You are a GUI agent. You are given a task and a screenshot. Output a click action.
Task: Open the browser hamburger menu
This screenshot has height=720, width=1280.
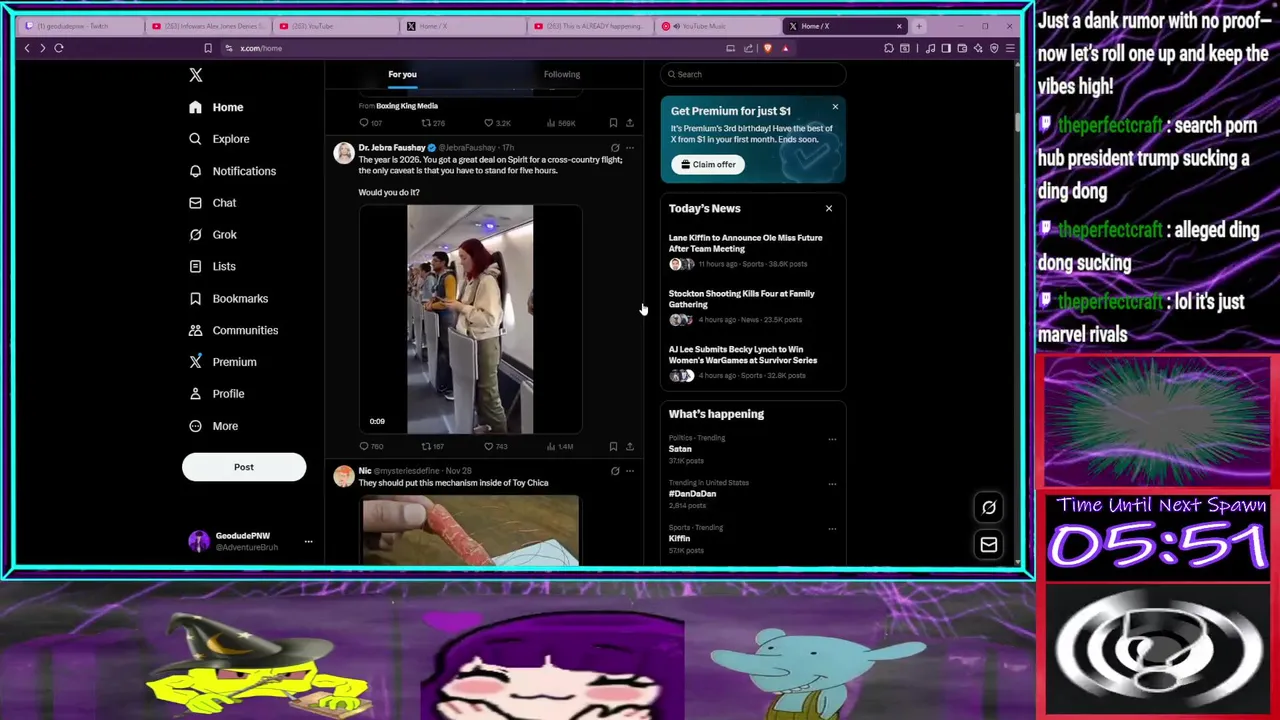coord(1010,48)
